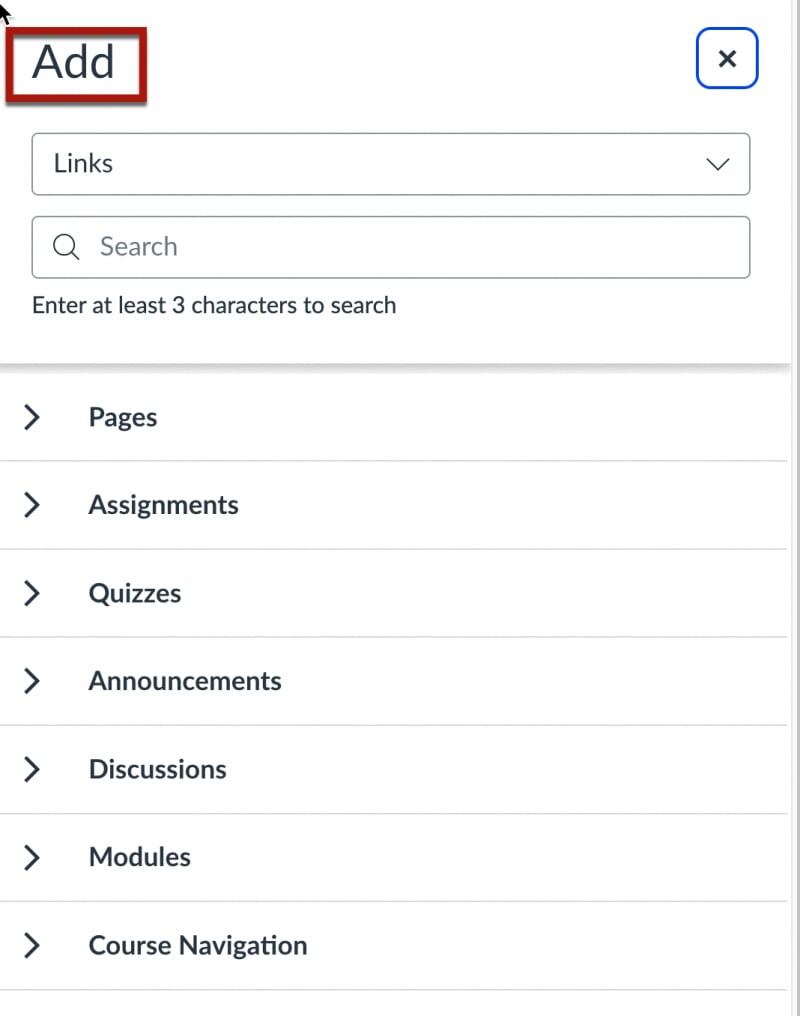Select the Announcements category row
The width and height of the screenshot is (800, 1016).
185,682
